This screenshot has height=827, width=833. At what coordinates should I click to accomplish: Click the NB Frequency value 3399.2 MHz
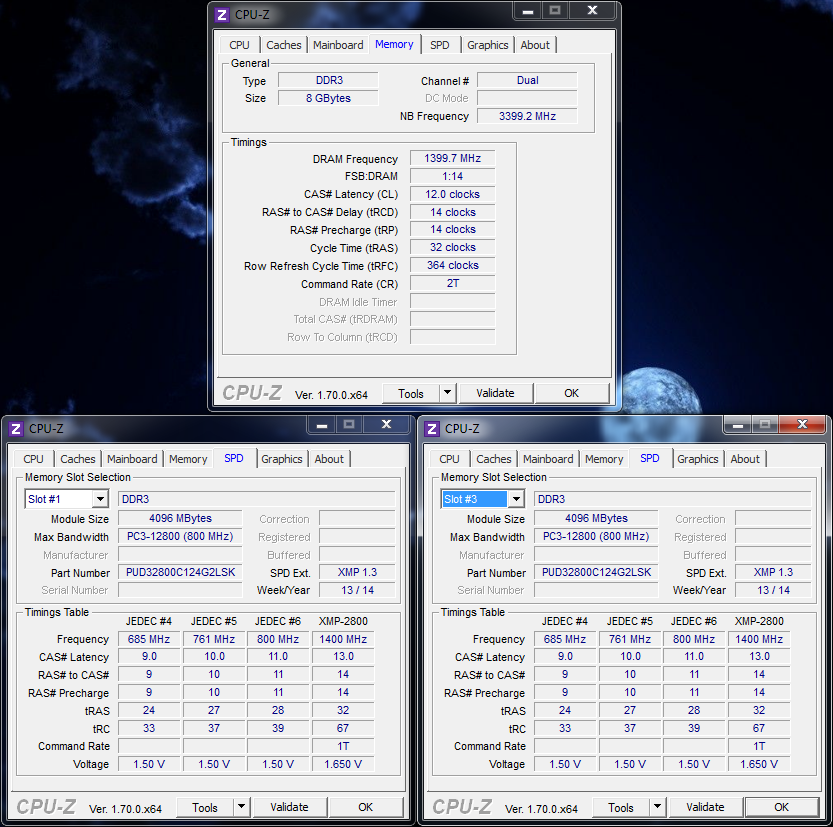527,116
